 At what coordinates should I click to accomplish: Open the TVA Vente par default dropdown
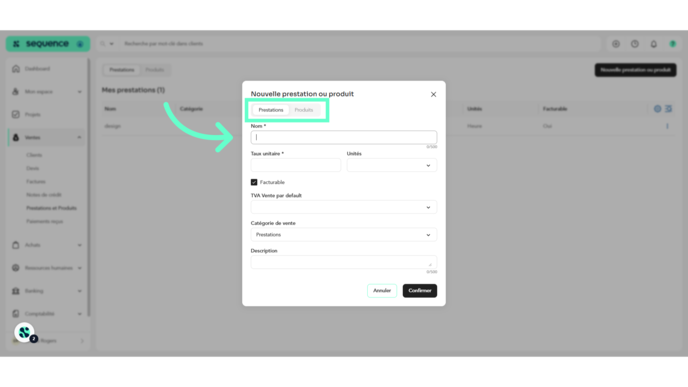pyautogui.click(x=344, y=207)
